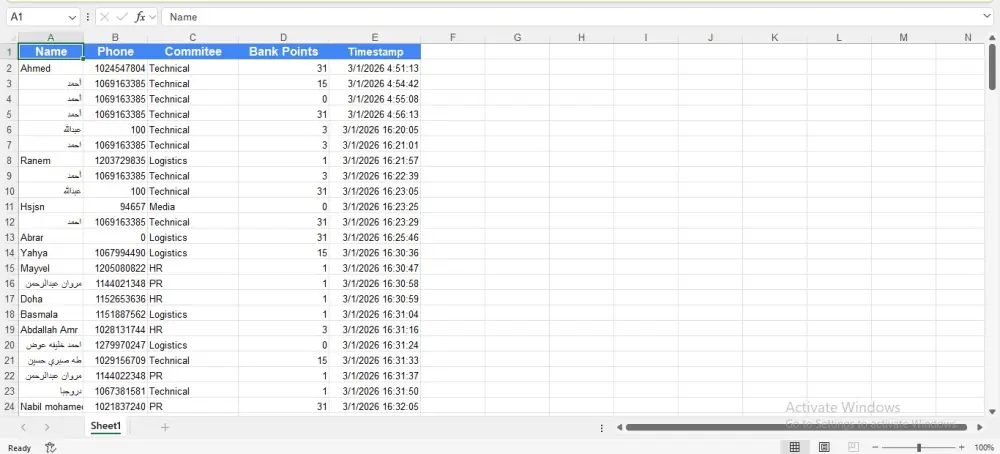1000x454 pixels.
Task: Select column C header
Action: [193, 38]
